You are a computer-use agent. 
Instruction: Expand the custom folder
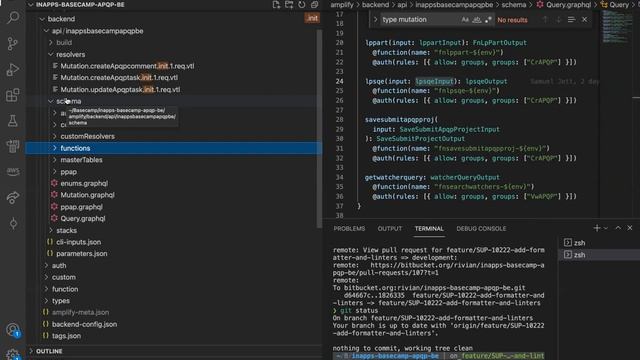174,277
